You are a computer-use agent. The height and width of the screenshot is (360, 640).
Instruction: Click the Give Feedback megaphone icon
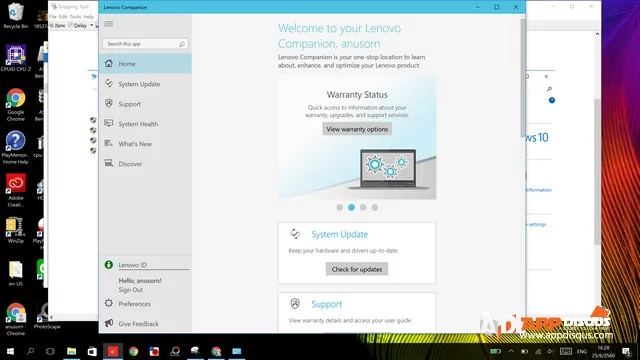(109, 323)
